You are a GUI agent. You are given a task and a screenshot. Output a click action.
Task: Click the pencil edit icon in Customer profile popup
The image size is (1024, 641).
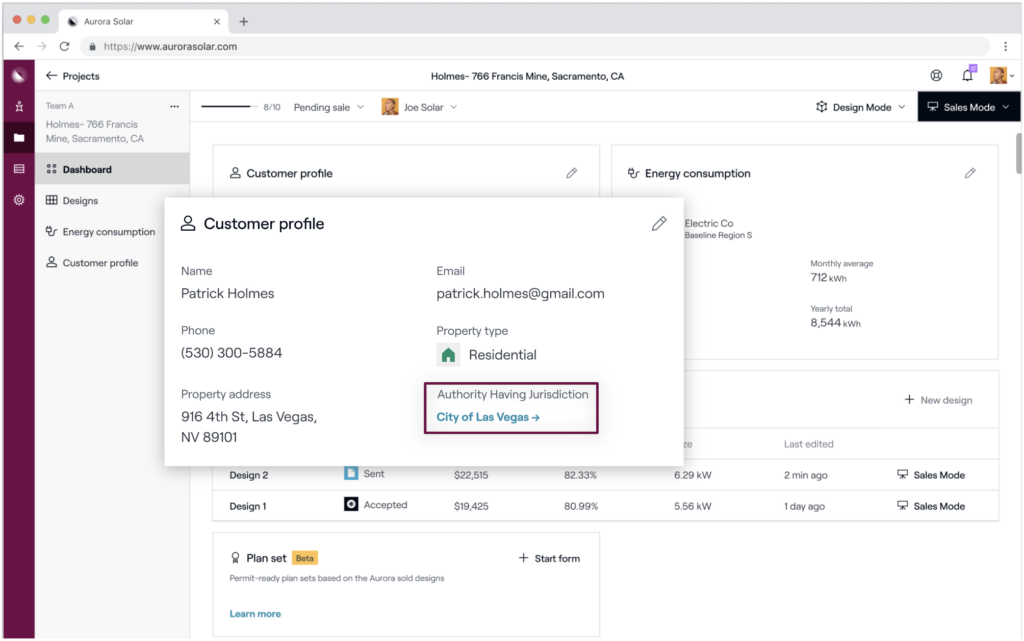[x=658, y=224]
